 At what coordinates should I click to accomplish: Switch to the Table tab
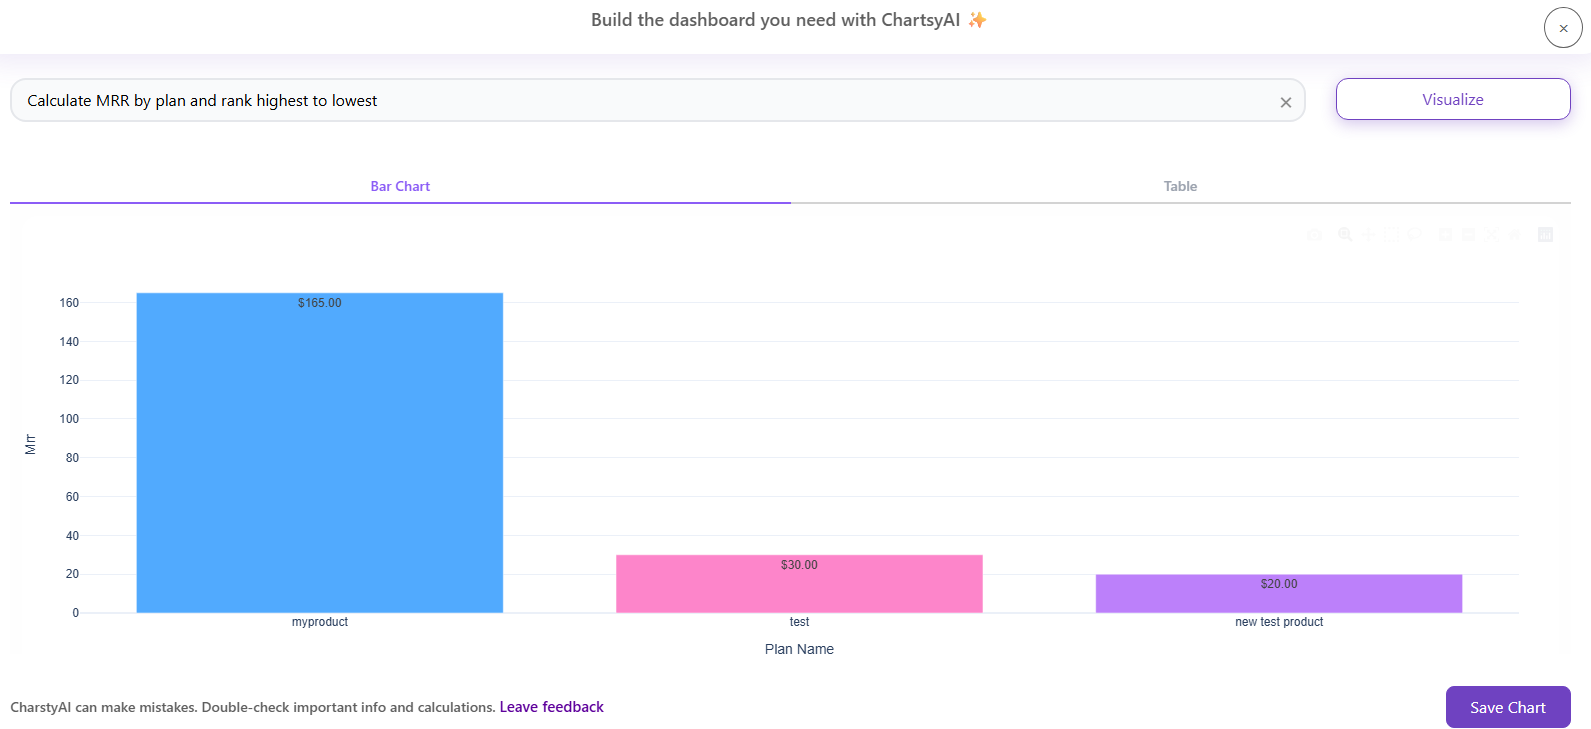click(1180, 186)
